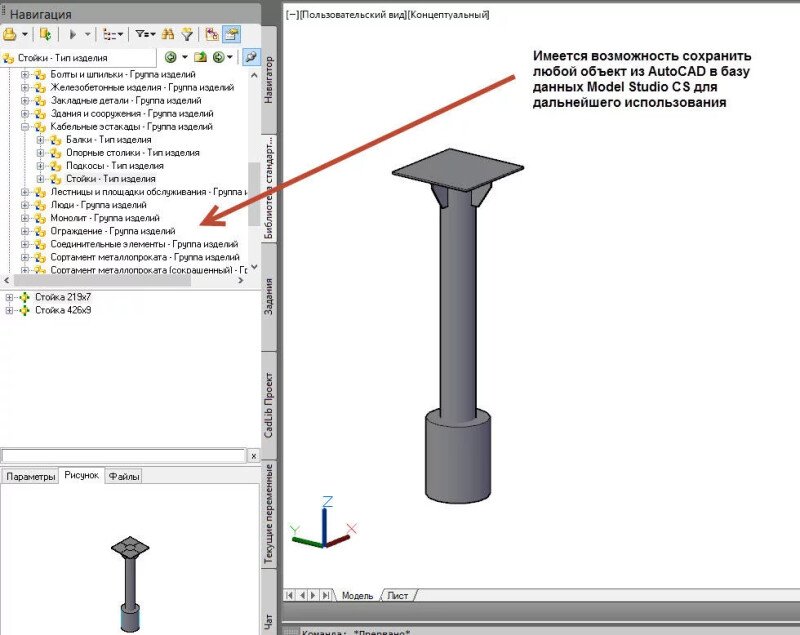The height and width of the screenshot is (635, 800).
Task: Click the green back navigation arrow icon
Action: click(x=171, y=57)
